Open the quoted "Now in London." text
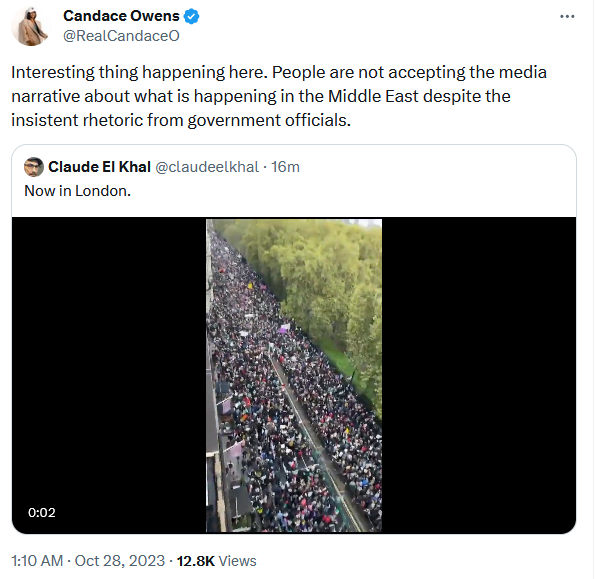This screenshot has height=579, width=596. [78, 191]
